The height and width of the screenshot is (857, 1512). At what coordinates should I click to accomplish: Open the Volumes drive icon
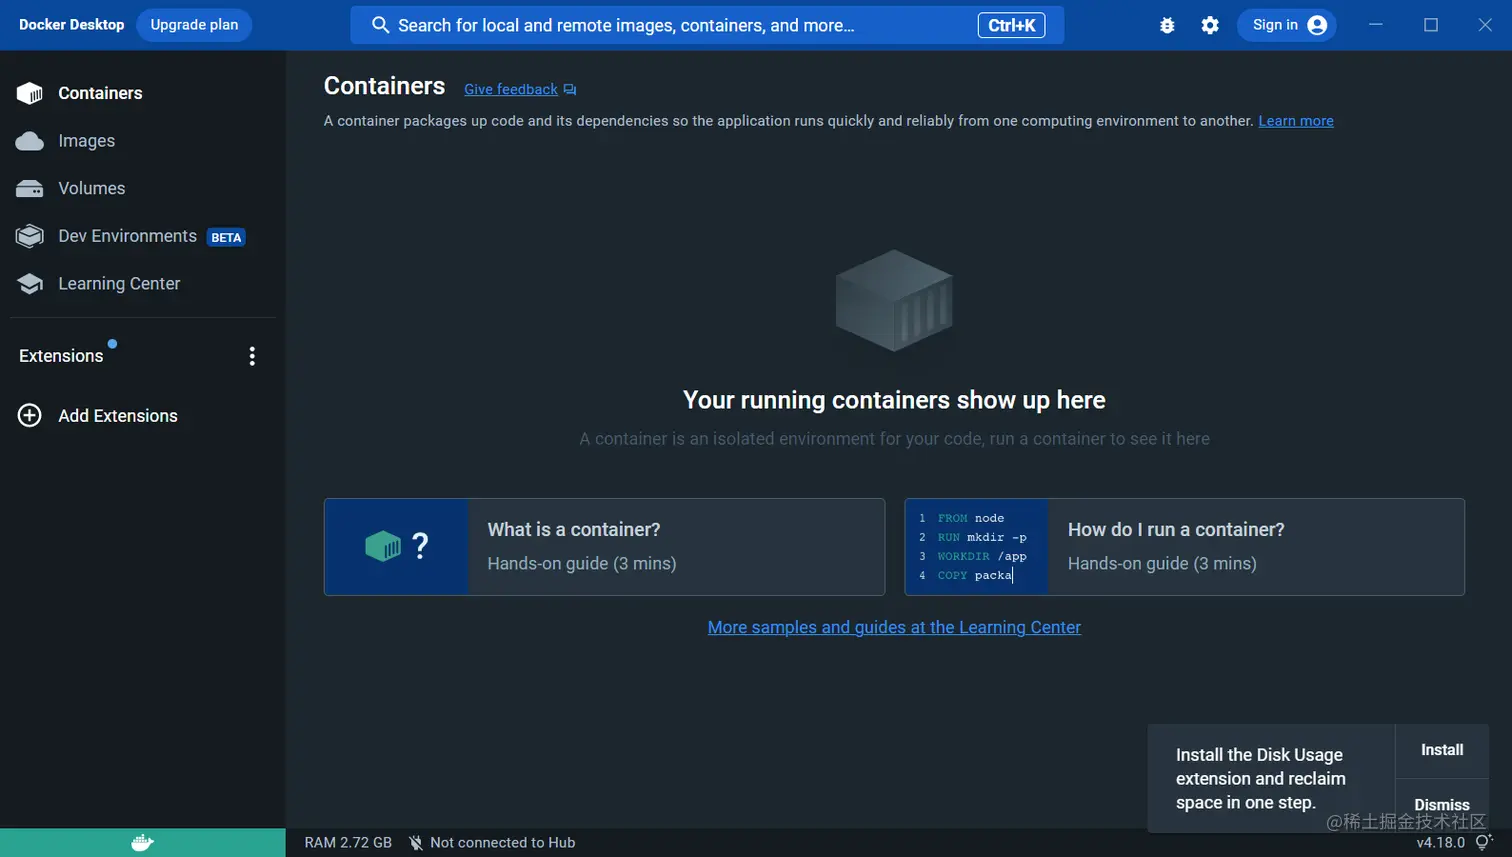coord(30,188)
